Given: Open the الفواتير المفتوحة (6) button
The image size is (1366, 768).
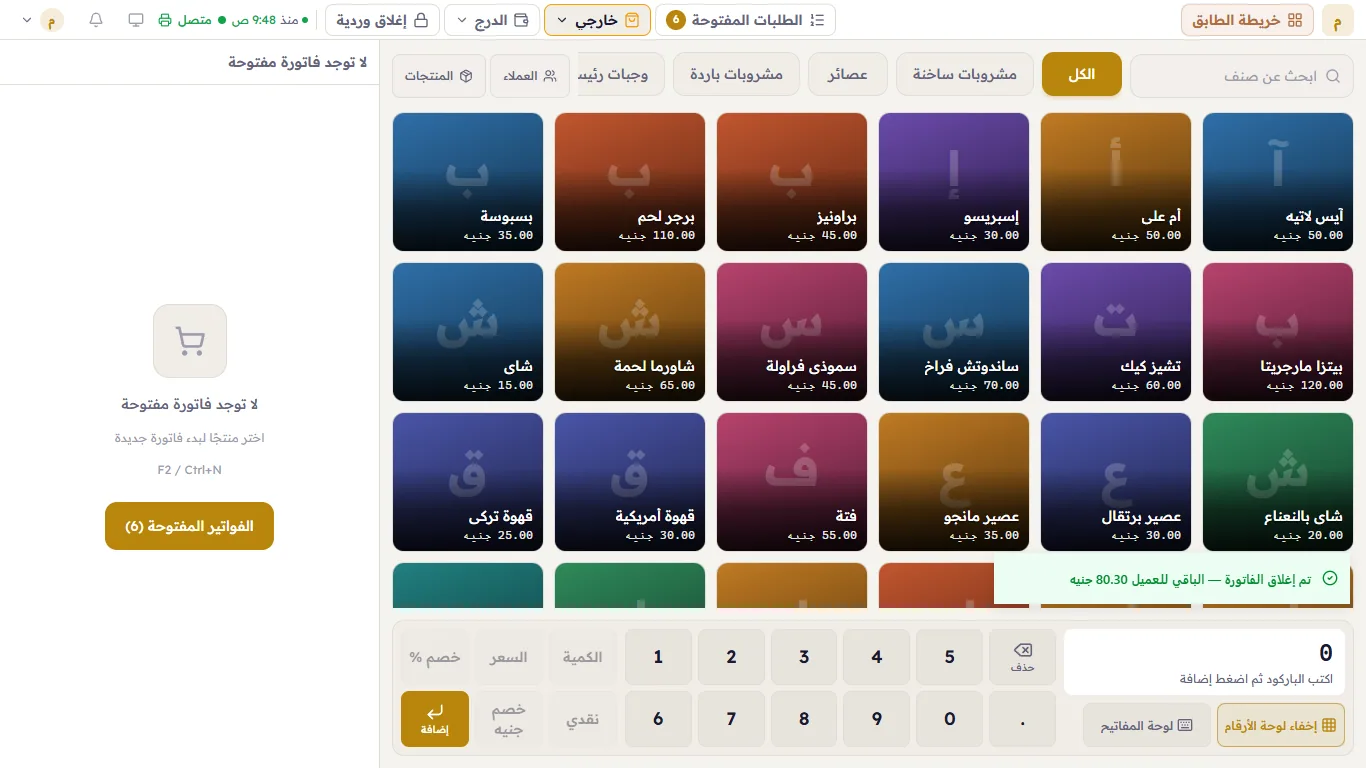Looking at the screenshot, I should click(x=189, y=526).
